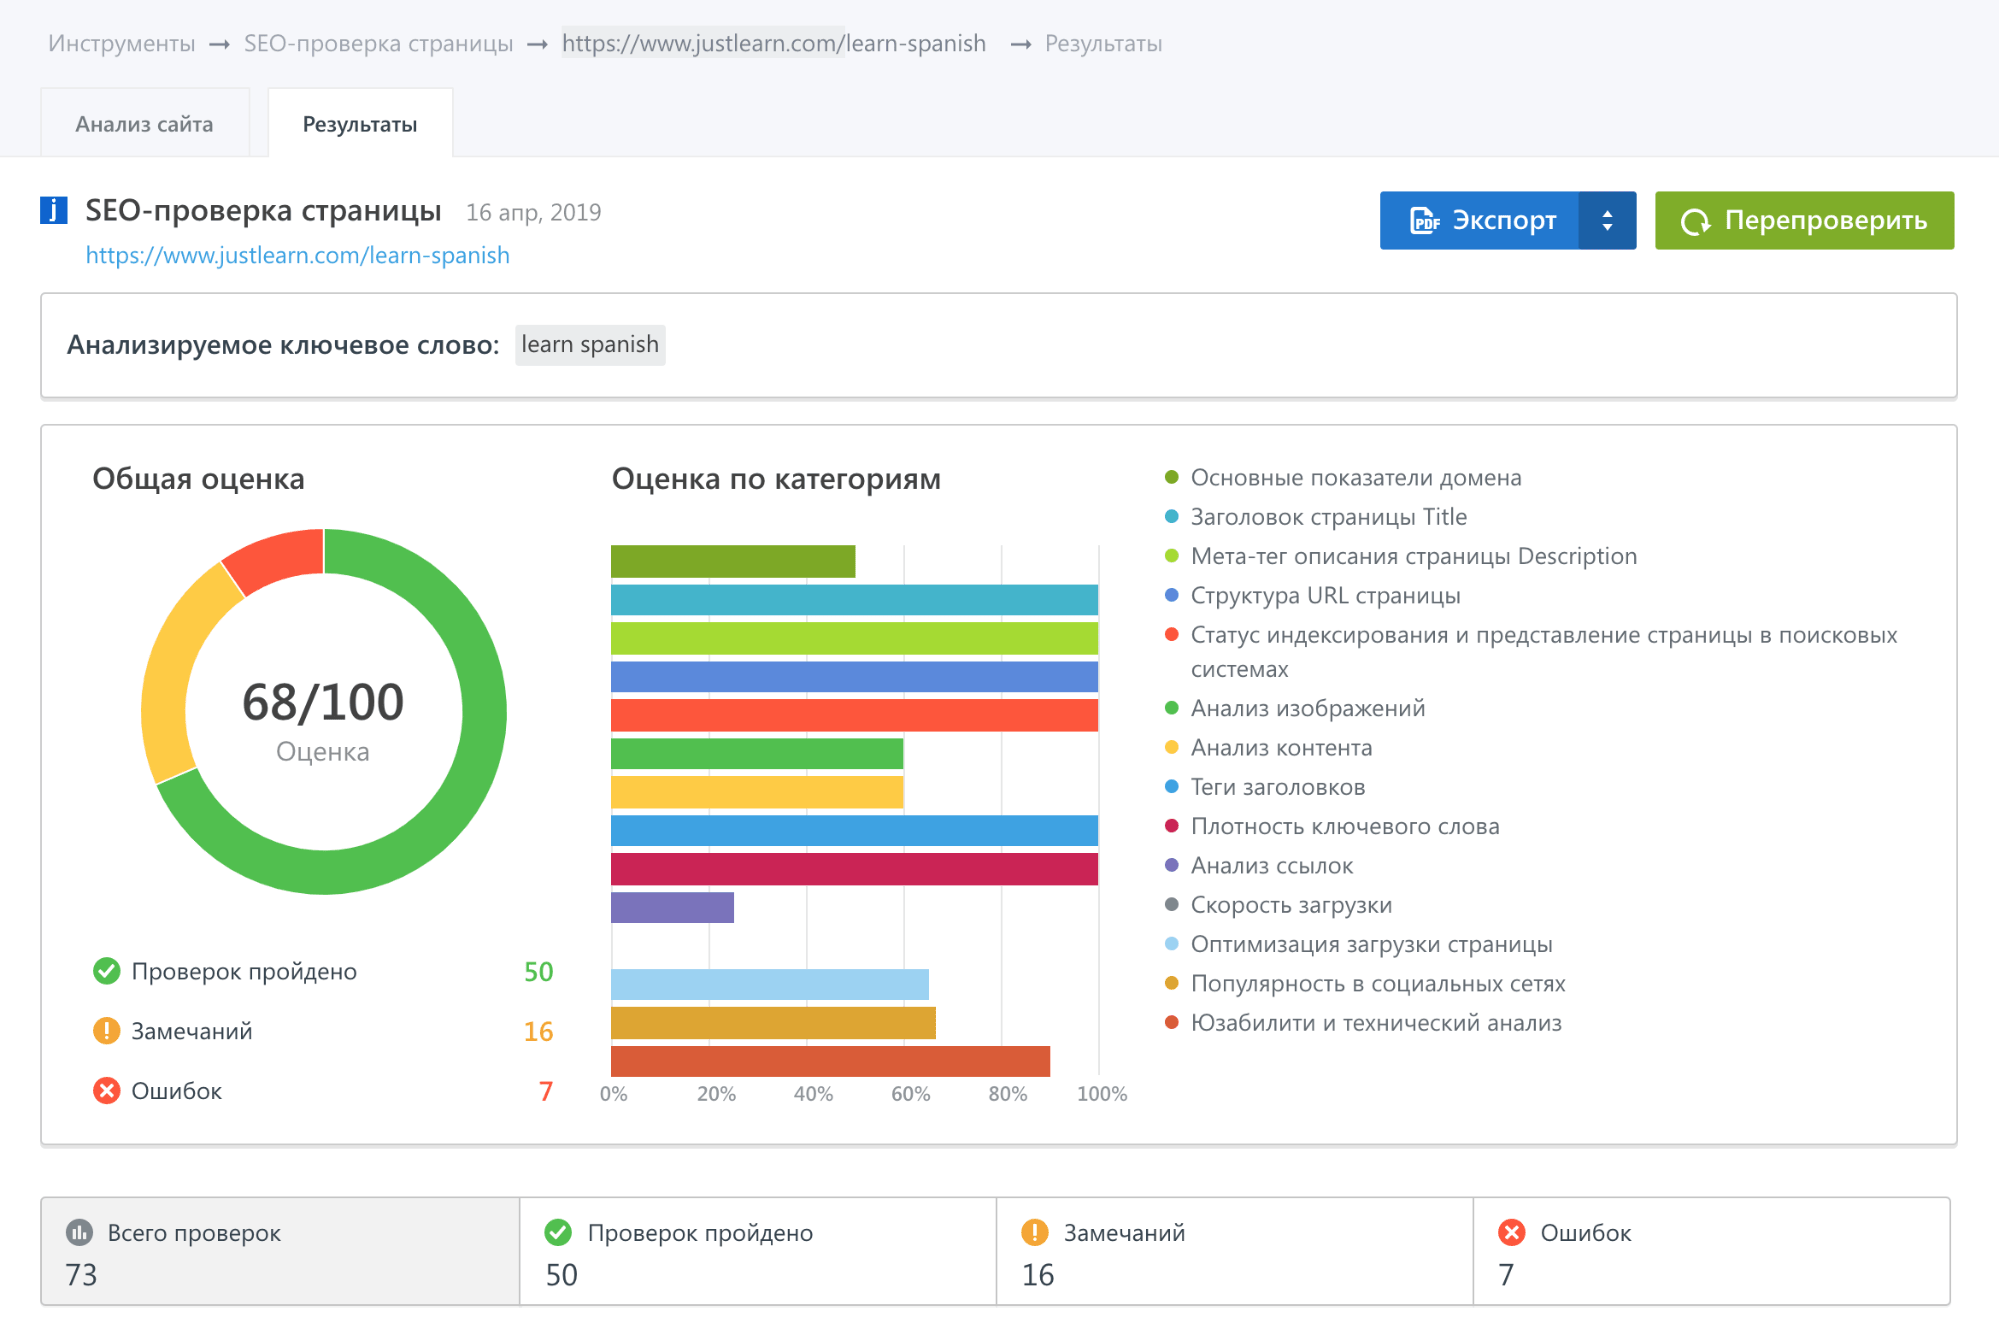The image size is (1999, 1344).
Task: Click Скорость загрузки in the legend
Action: click(1278, 905)
